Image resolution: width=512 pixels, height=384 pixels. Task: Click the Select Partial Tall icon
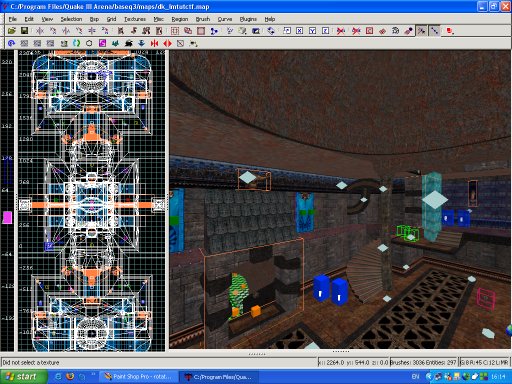pyautogui.click(x=146, y=31)
